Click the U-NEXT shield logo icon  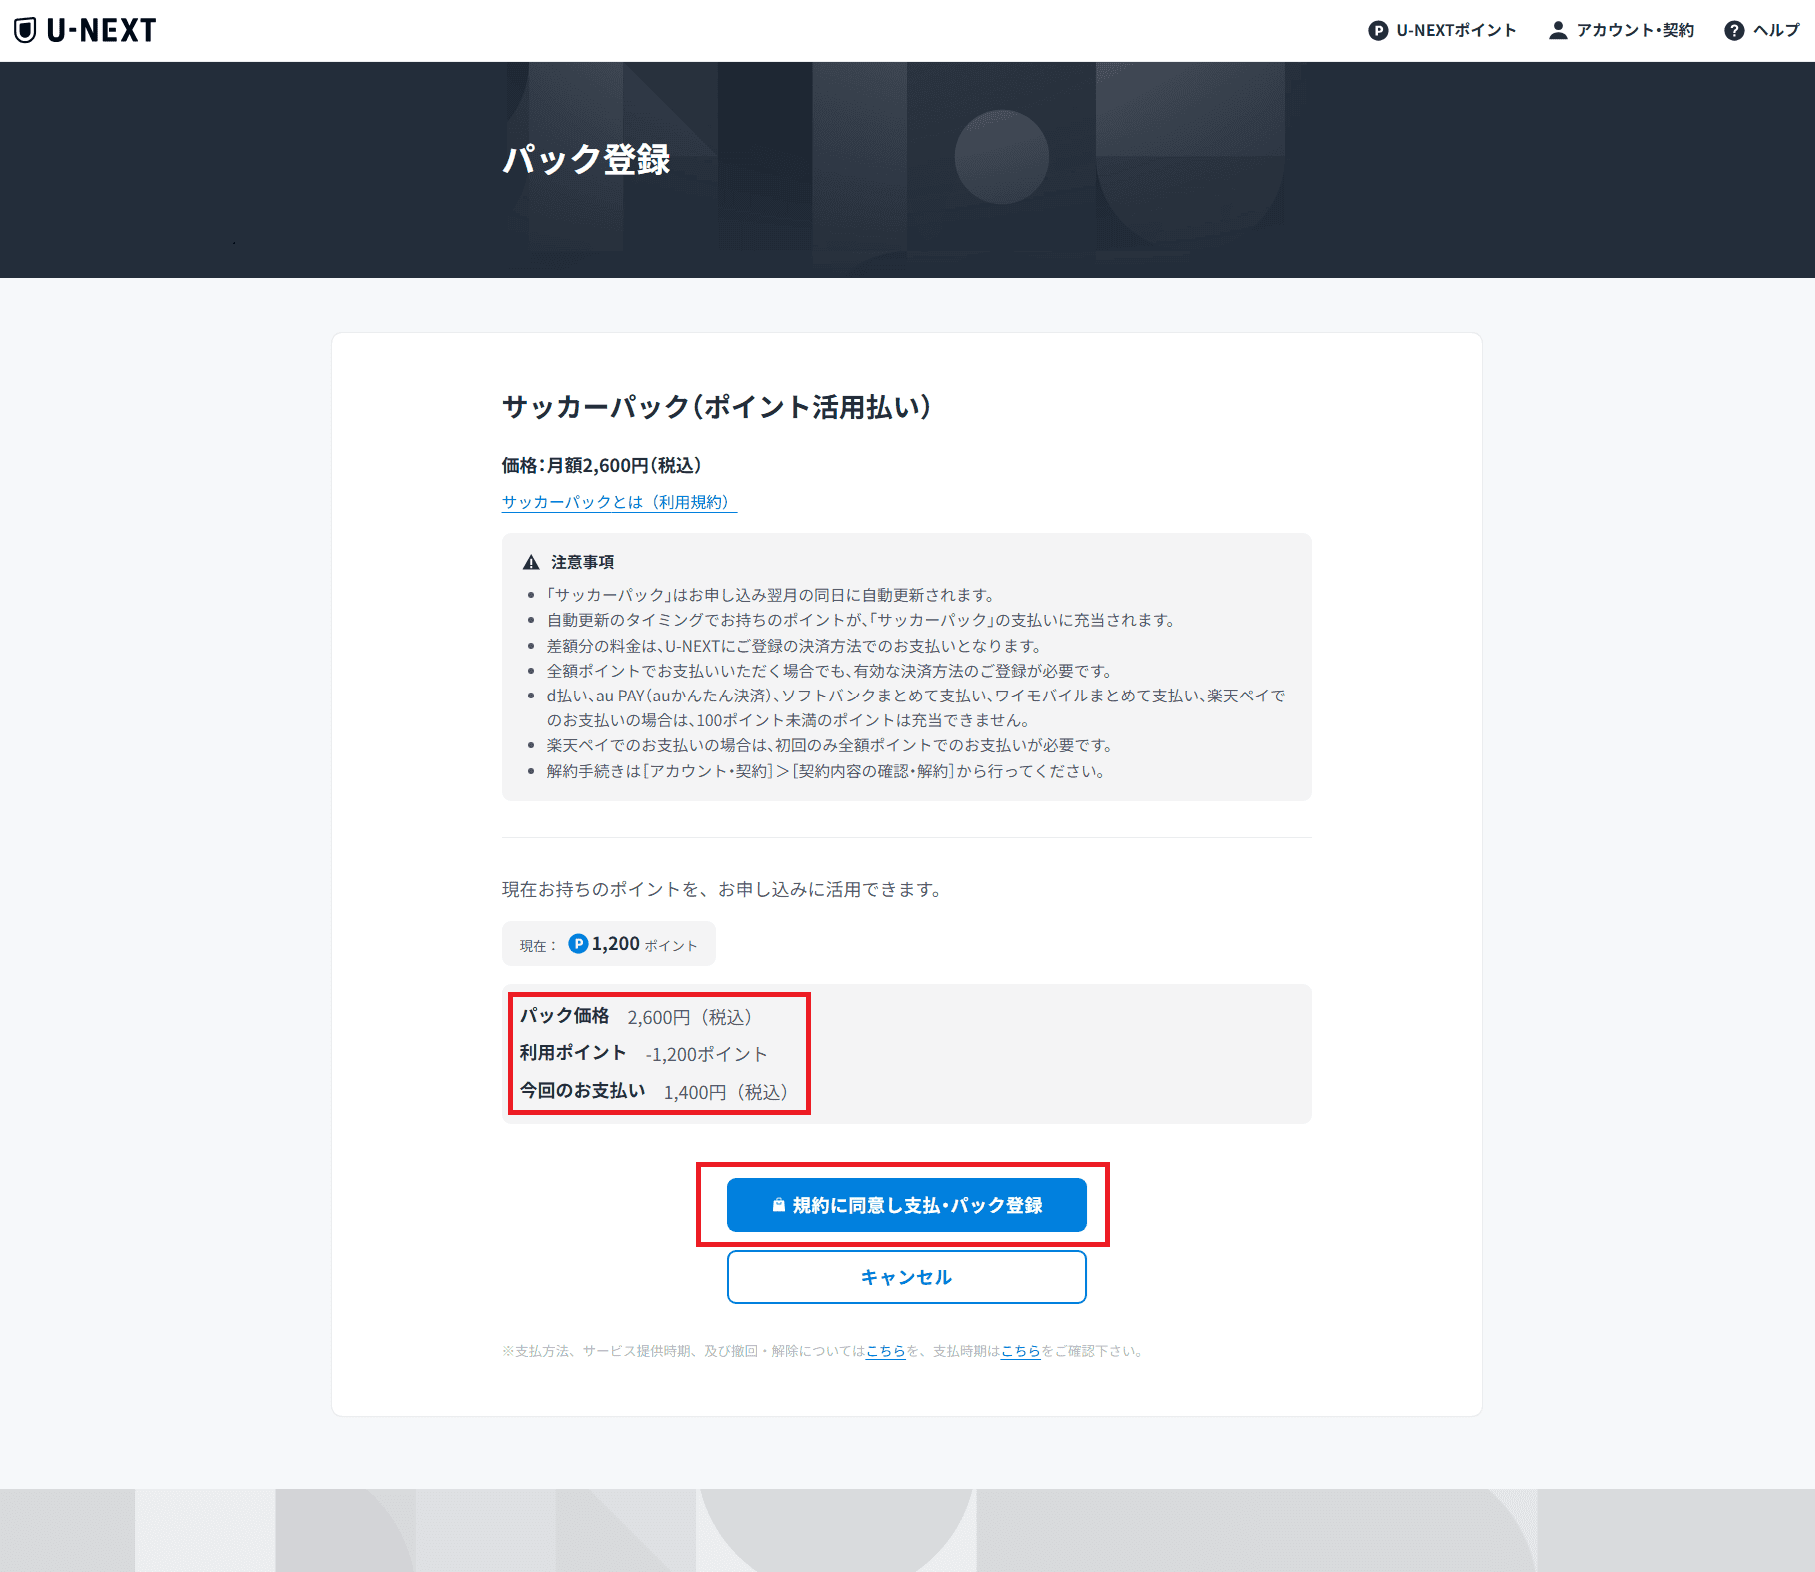(x=26, y=30)
